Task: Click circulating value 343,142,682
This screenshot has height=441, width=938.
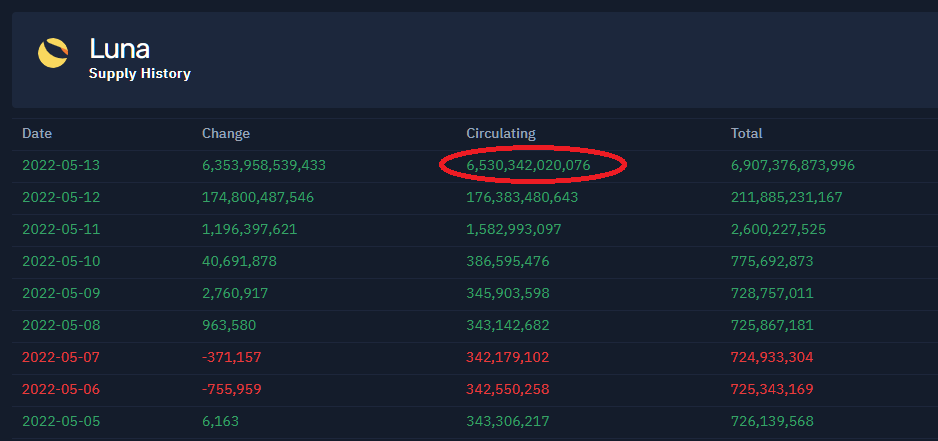Action: 508,326
